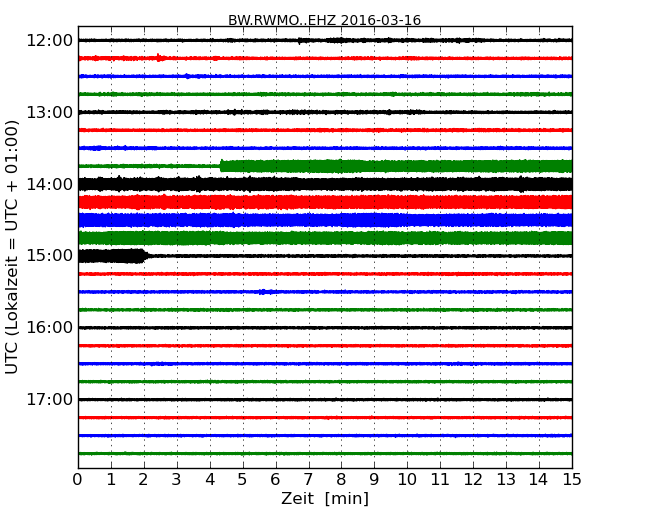Click x-axis tick label 2
The image size is (650, 520).
tap(144, 480)
